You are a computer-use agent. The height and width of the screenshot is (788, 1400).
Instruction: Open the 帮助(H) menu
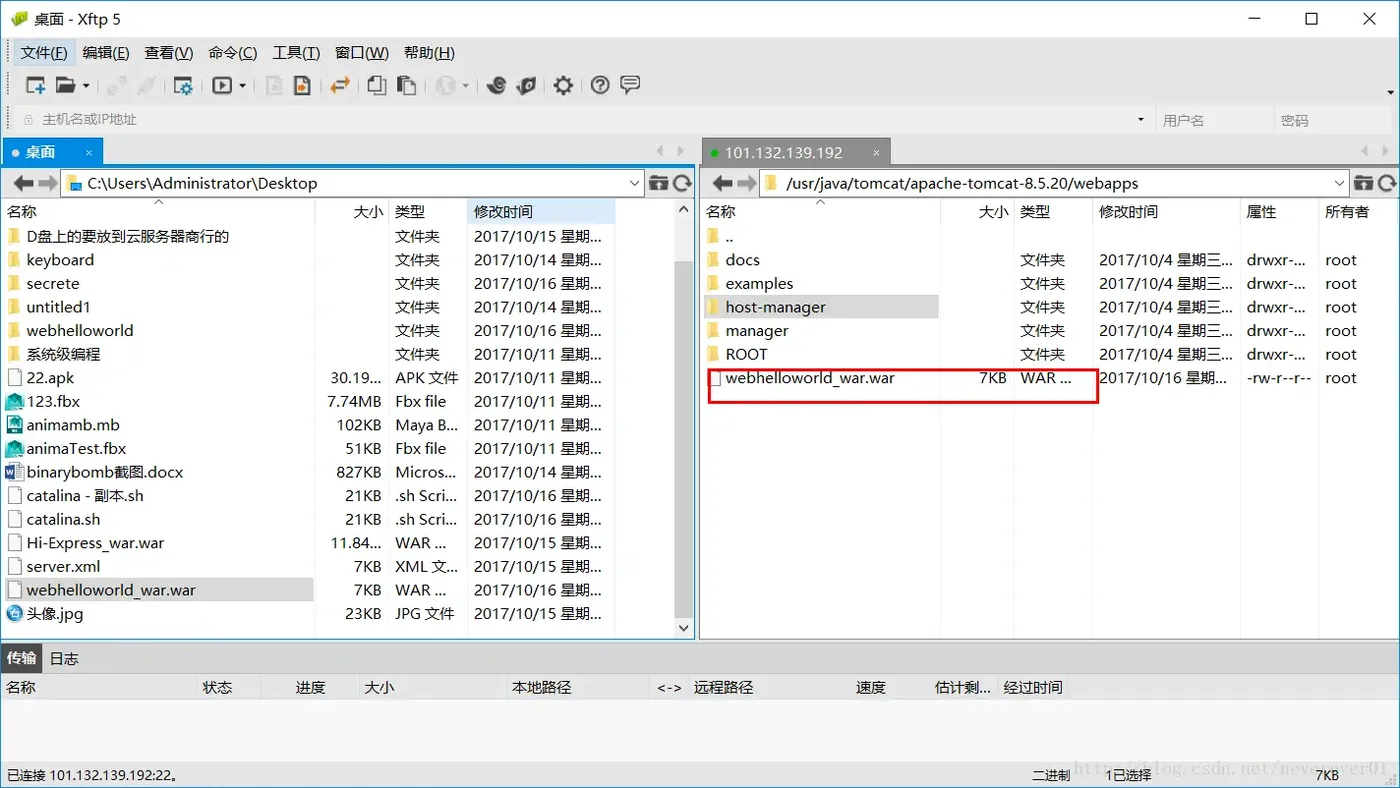(429, 53)
